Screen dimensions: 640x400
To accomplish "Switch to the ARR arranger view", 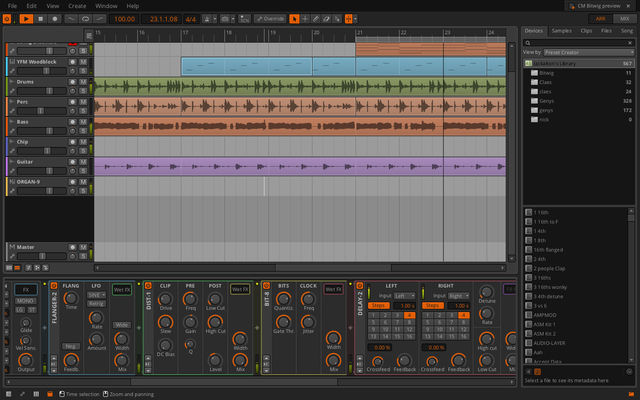I will pyautogui.click(x=601, y=18).
